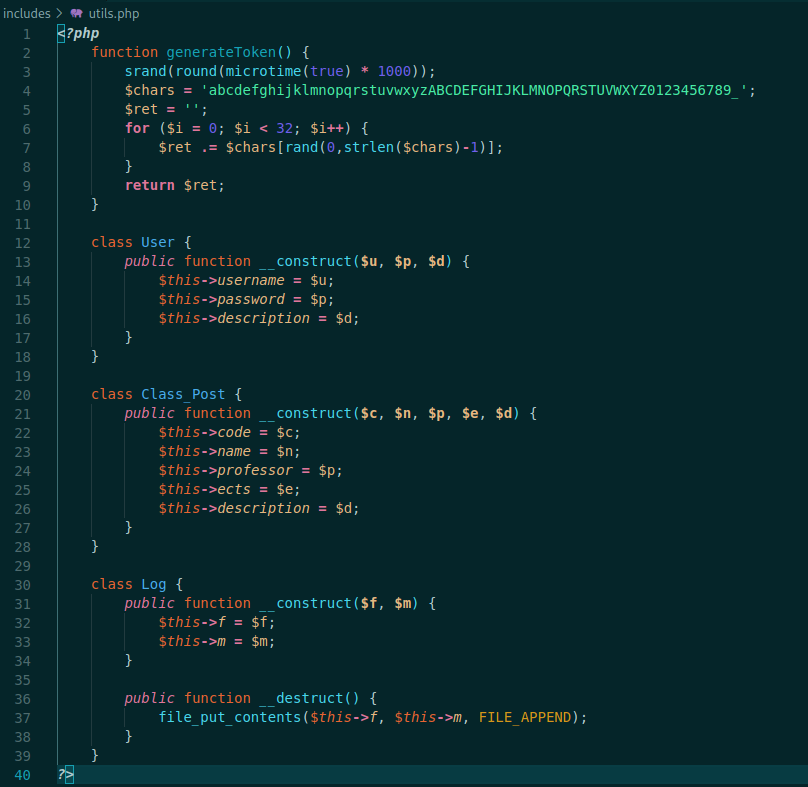
Task: Click the srand call on line 3
Action: [146, 71]
